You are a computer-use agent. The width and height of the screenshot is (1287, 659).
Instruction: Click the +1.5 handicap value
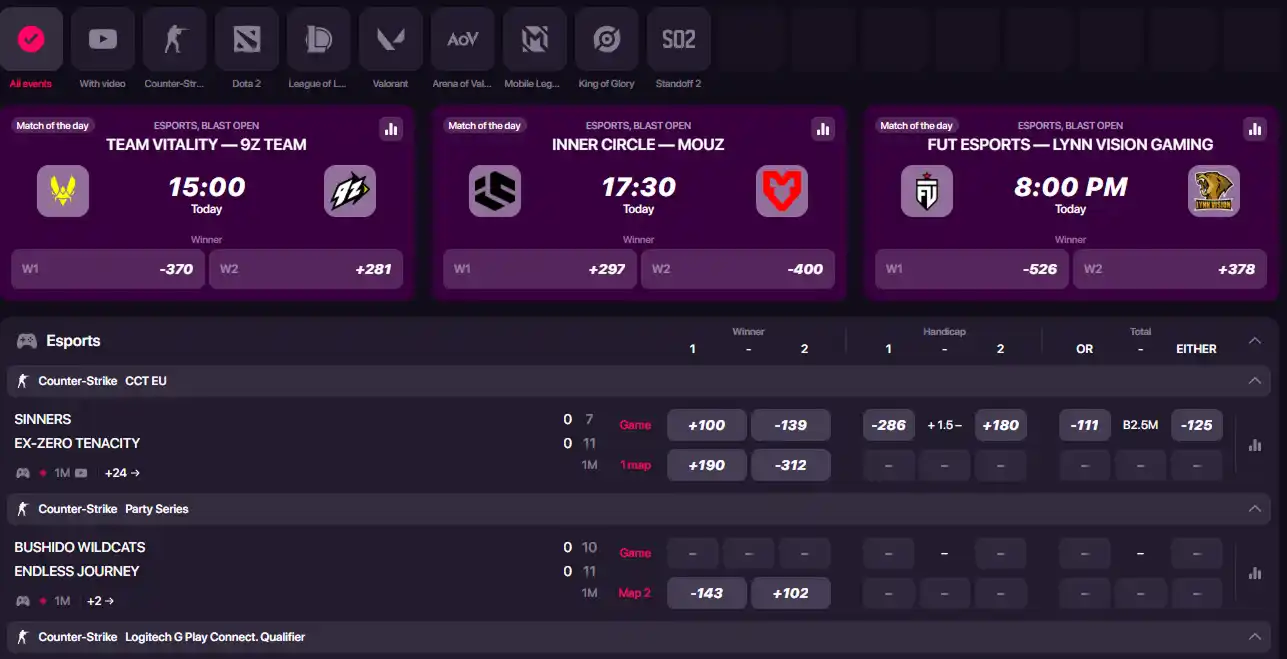(945, 425)
